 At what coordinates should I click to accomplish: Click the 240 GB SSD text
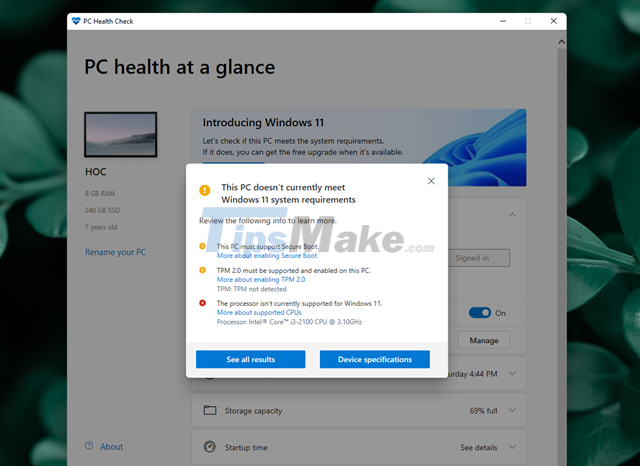point(102,210)
